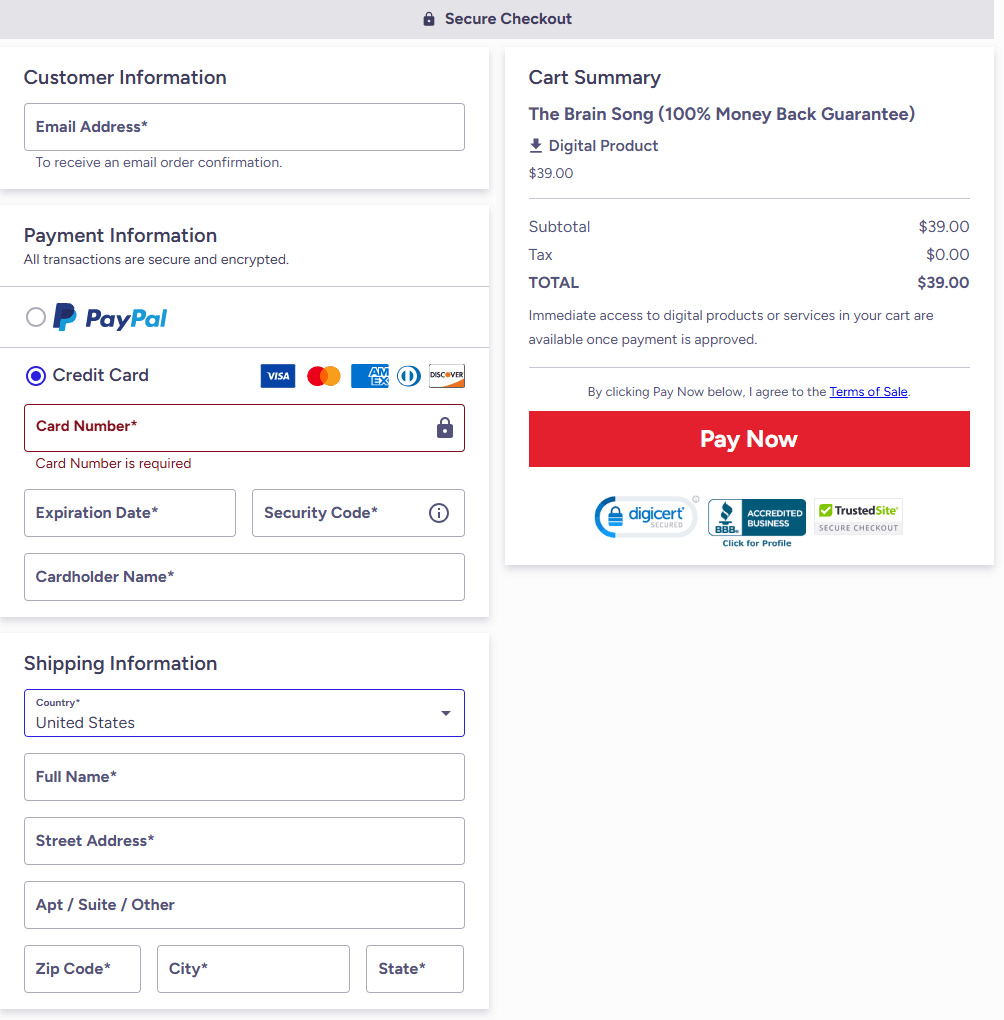This screenshot has width=1004, height=1020.
Task: Select the Visa card icon
Action: click(278, 375)
